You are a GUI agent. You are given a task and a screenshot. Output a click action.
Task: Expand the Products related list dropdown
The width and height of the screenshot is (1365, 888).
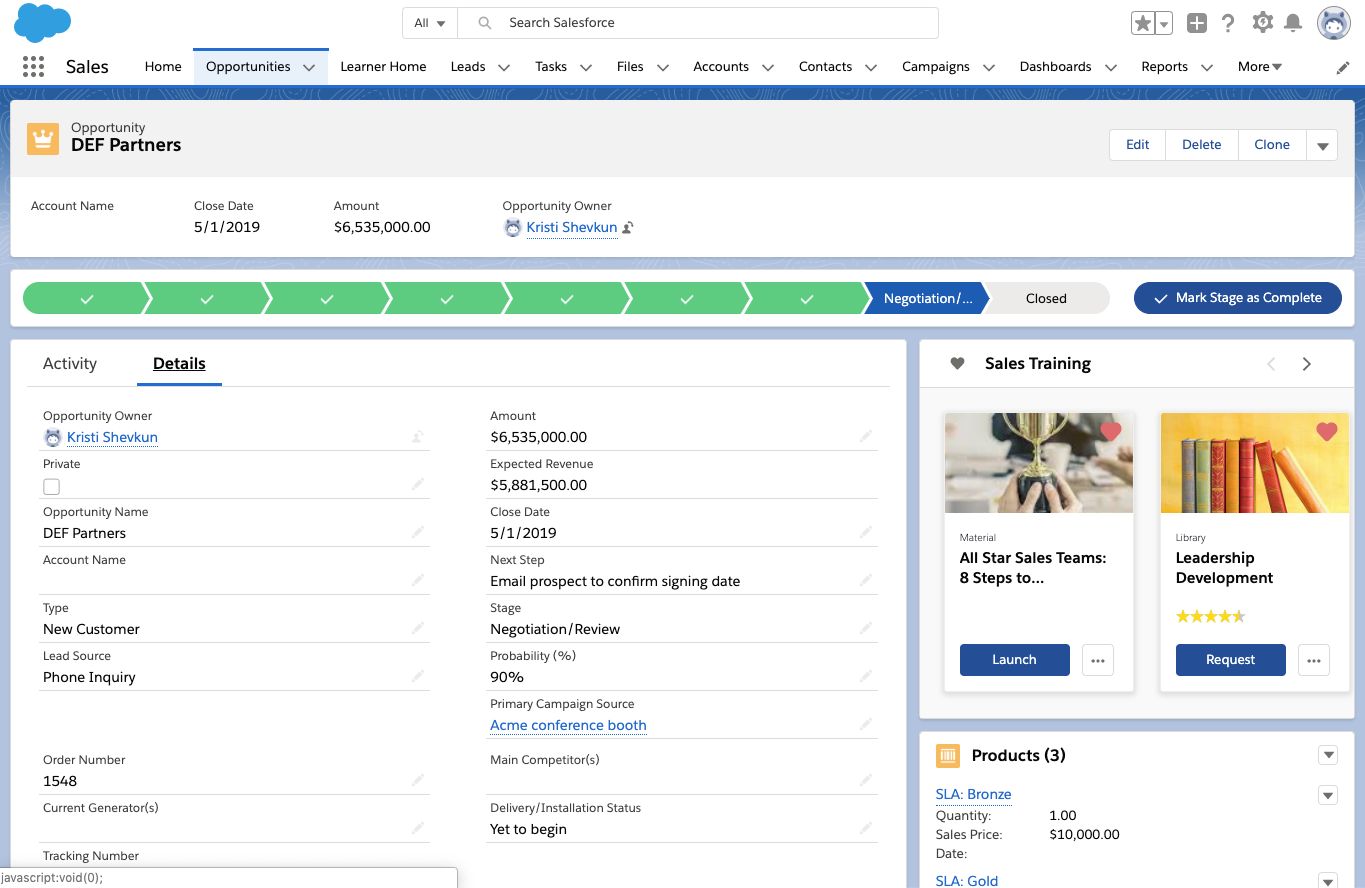coord(1328,755)
